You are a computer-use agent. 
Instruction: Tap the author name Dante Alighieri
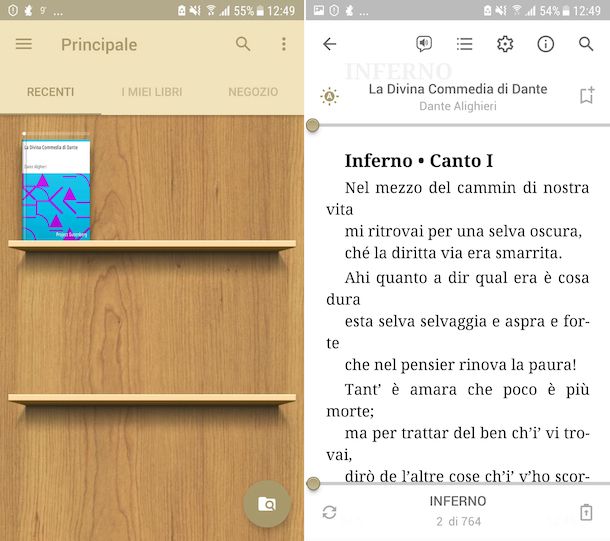pyautogui.click(x=458, y=106)
